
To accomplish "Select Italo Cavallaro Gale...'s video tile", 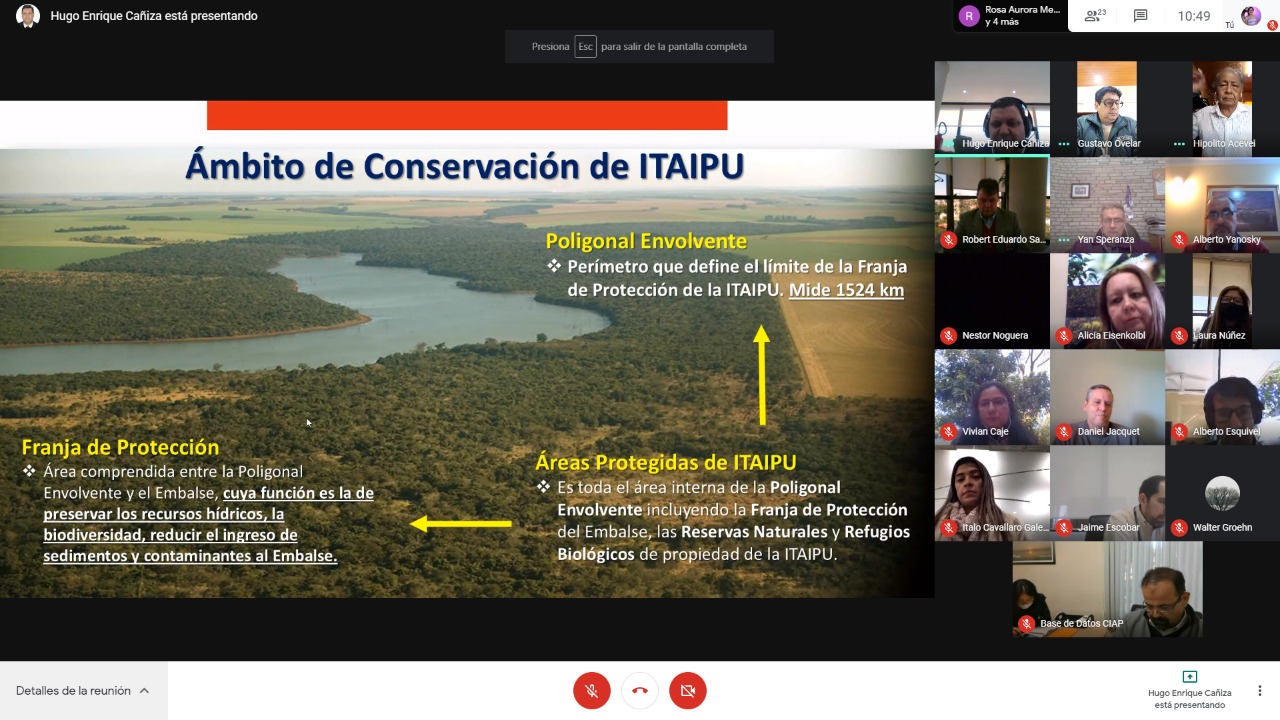I will click(x=992, y=493).
